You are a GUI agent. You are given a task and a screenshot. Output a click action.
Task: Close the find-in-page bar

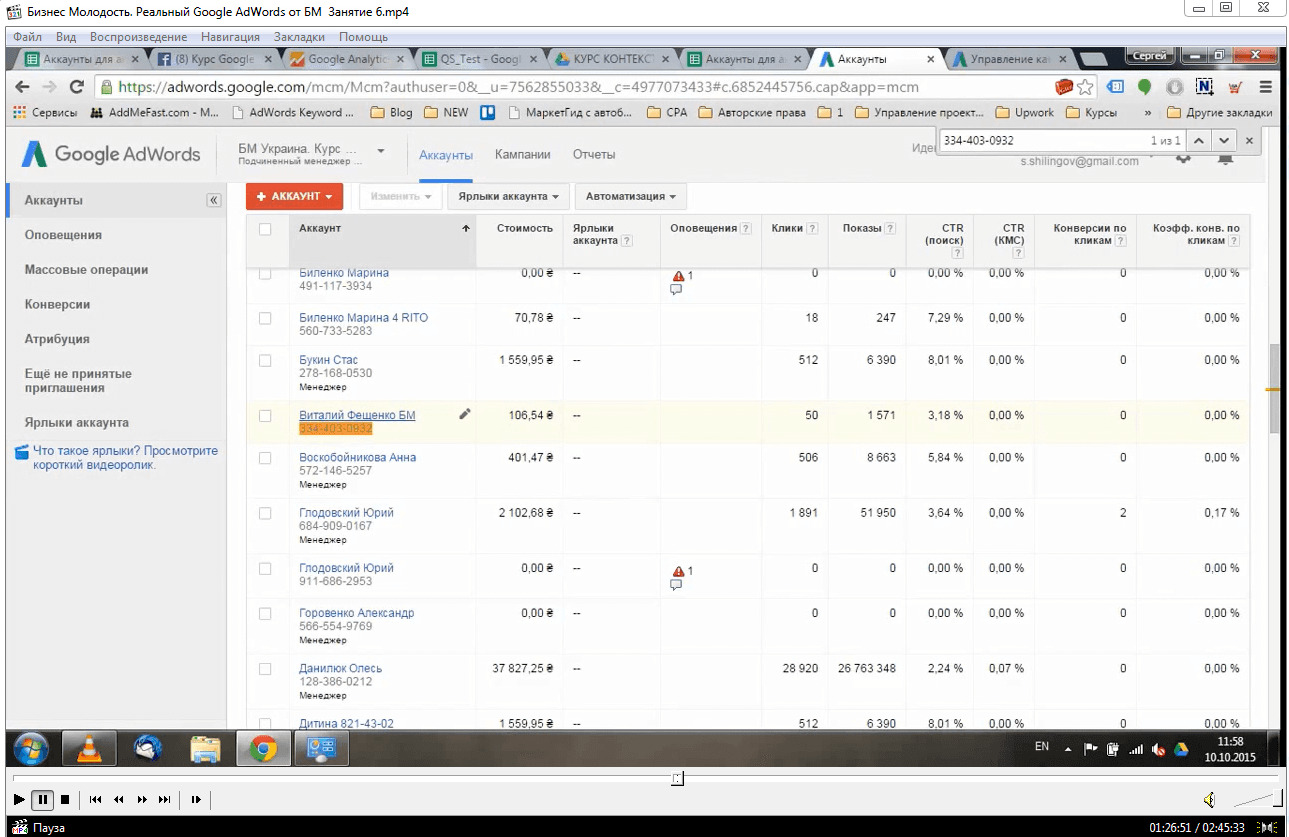[x=1249, y=141]
